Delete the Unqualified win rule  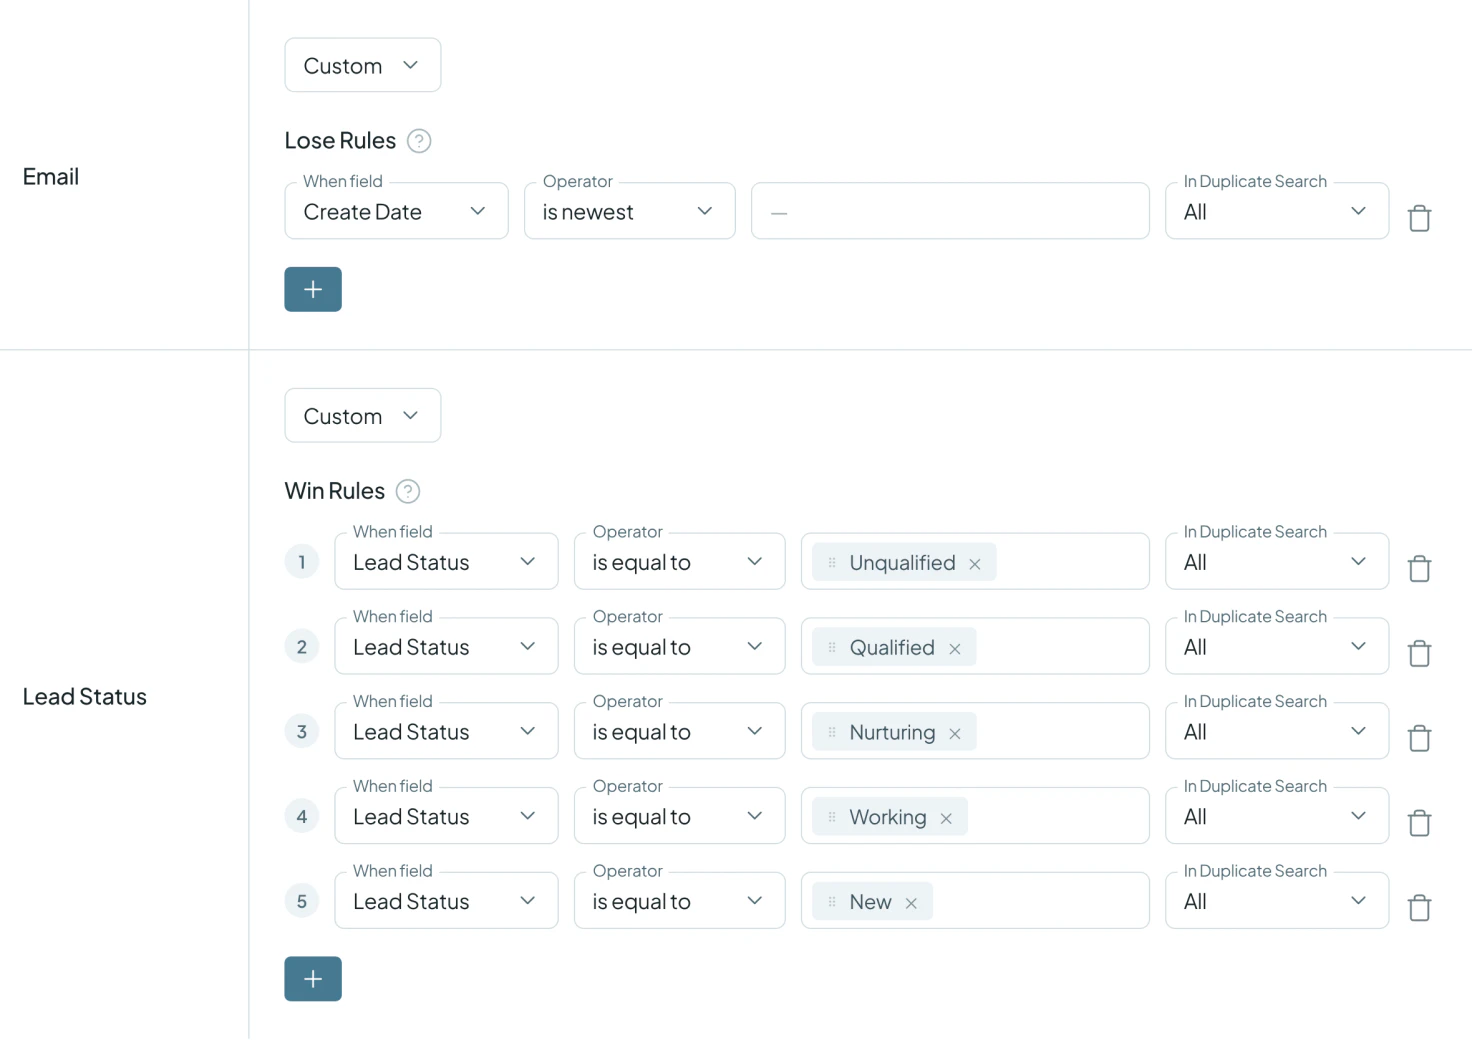[1419, 568]
